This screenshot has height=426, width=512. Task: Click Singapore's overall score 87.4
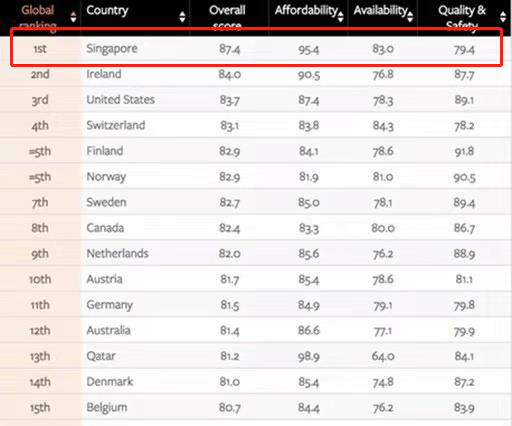click(229, 49)
